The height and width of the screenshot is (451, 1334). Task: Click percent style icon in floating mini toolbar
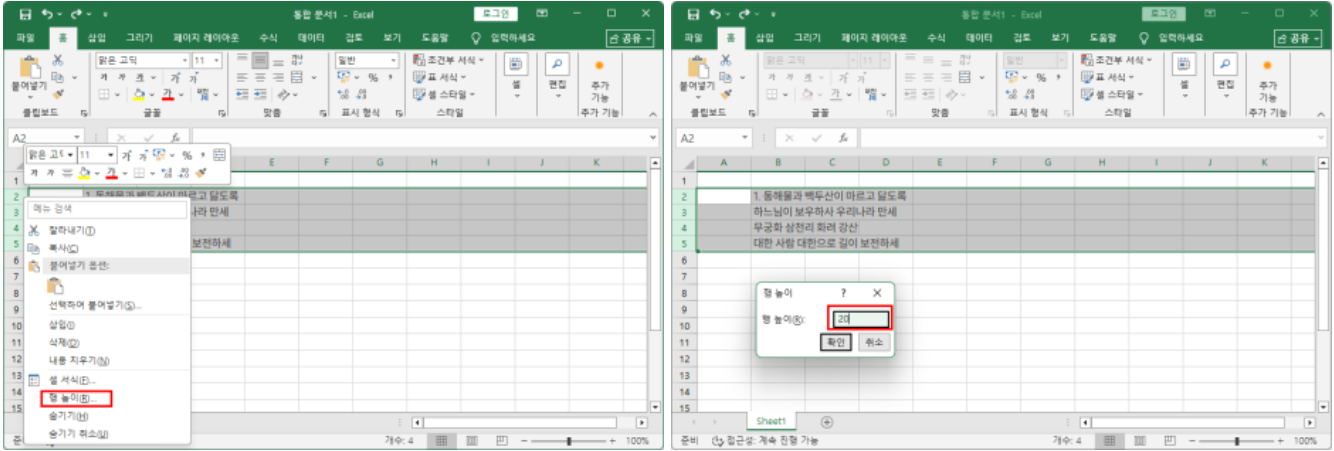[187, 156]
